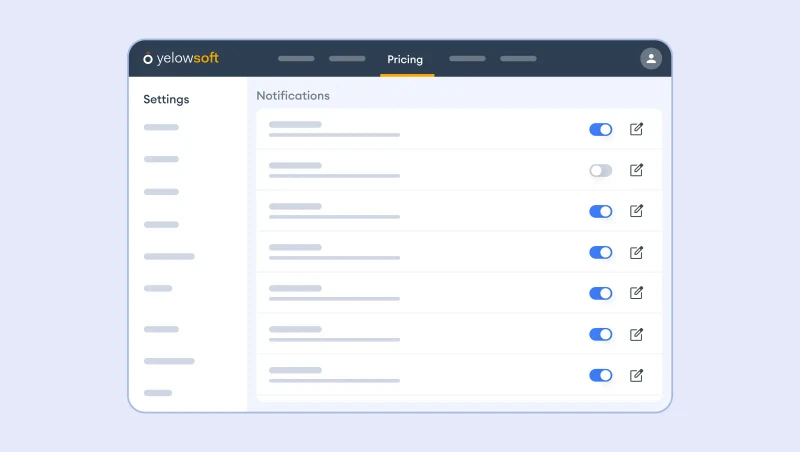800x452 pixels.
Task: Open the nav item right of Pricing
Action: pyautogui.click(x=467, y=59)
